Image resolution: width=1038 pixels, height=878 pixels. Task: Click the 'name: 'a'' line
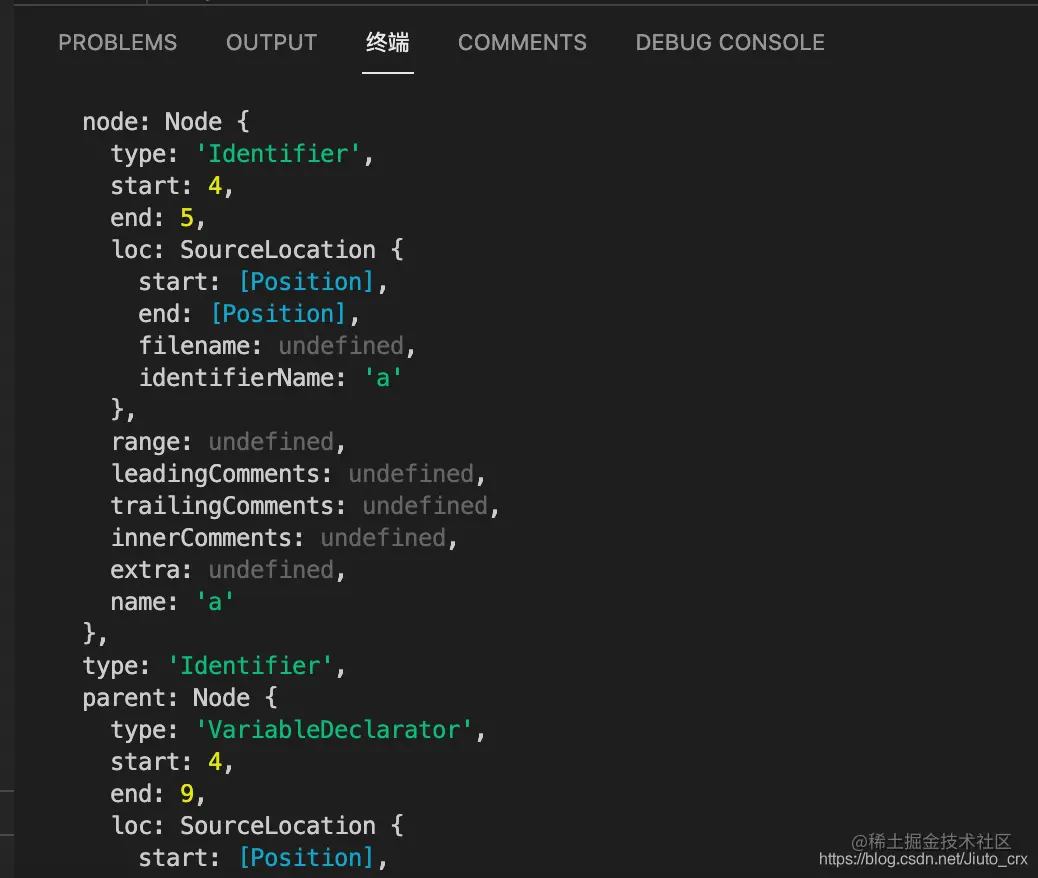point(172,601)
